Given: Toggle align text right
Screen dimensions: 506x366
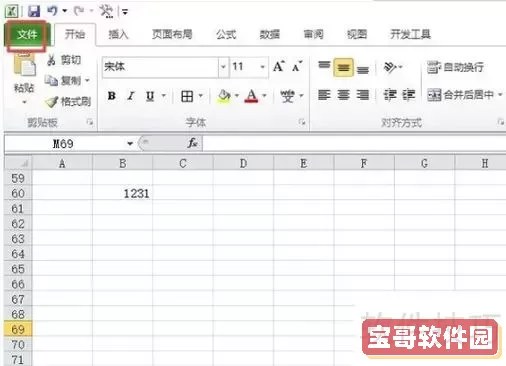Looking at the screenshot, I should click(363, 95).
